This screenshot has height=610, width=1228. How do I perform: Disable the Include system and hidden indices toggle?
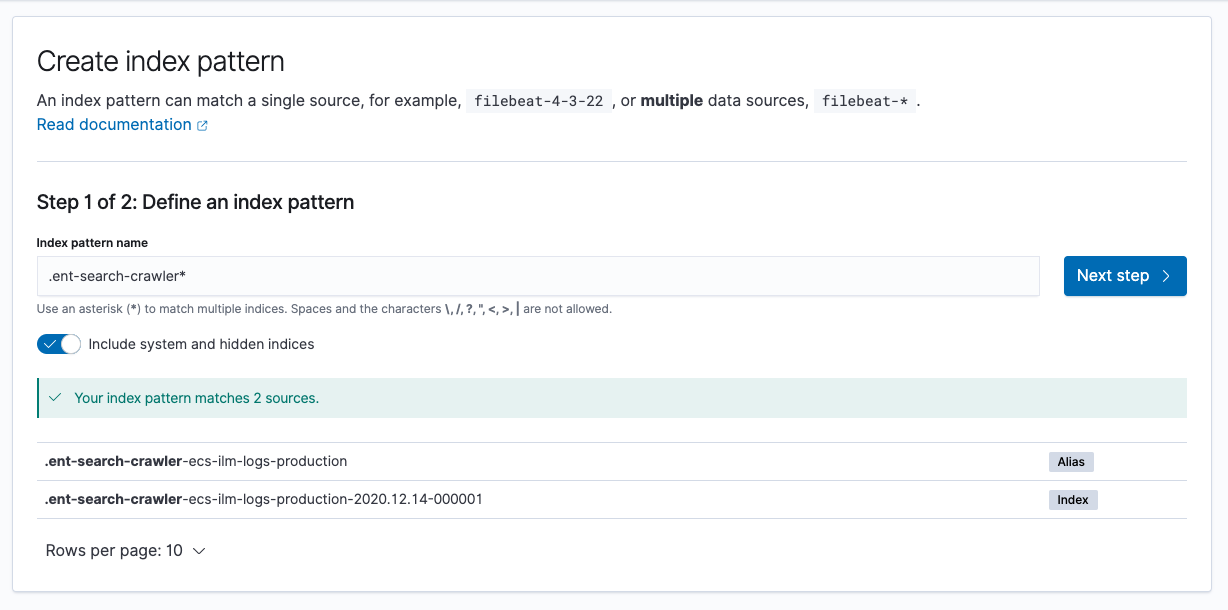point(59,343)
